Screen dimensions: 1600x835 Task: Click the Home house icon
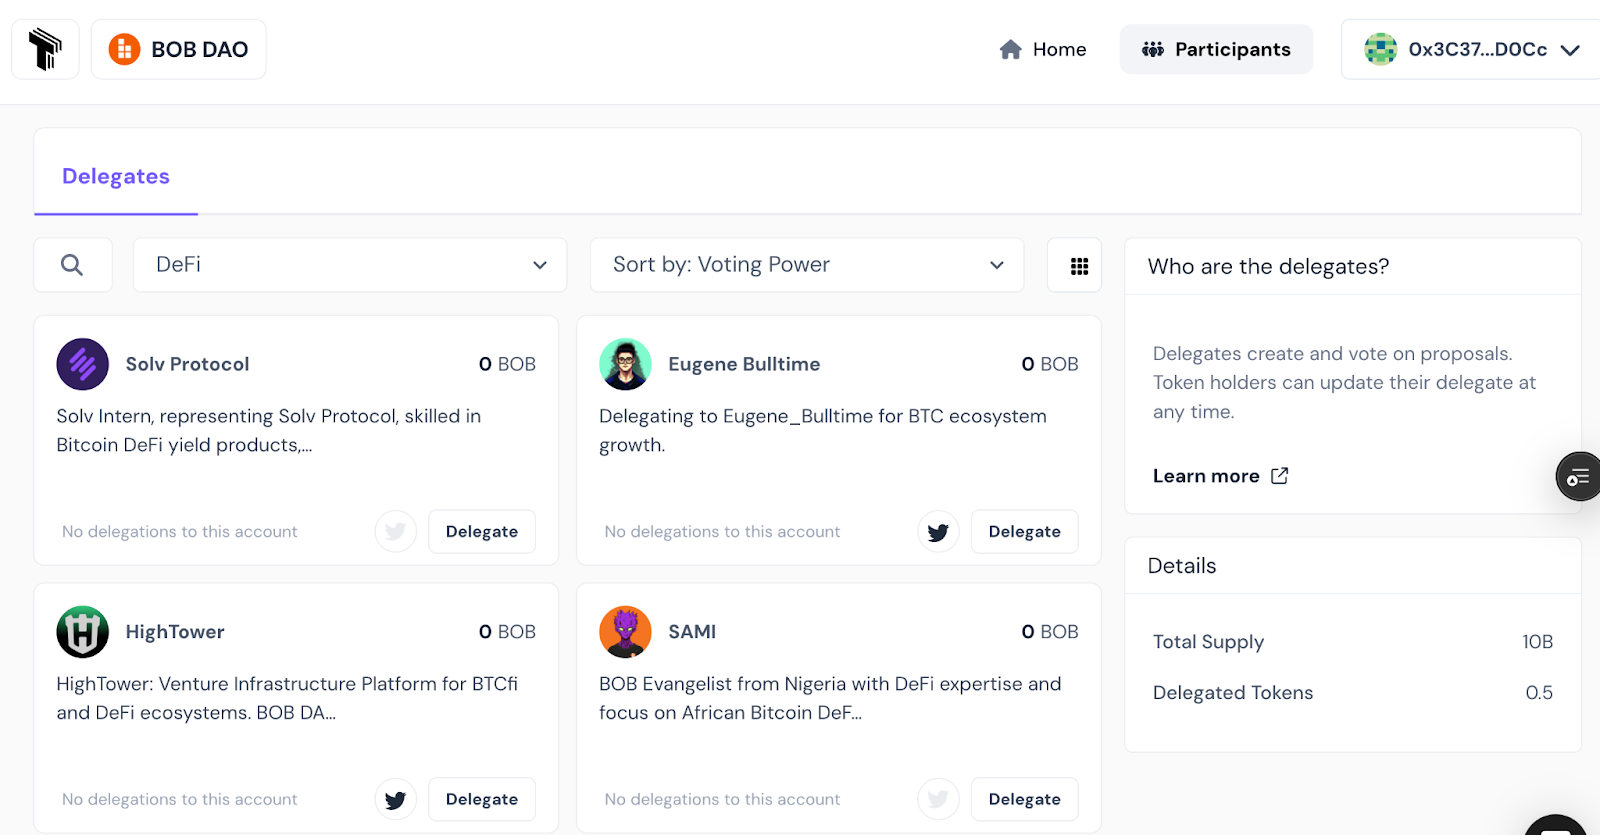[1011, 49]
